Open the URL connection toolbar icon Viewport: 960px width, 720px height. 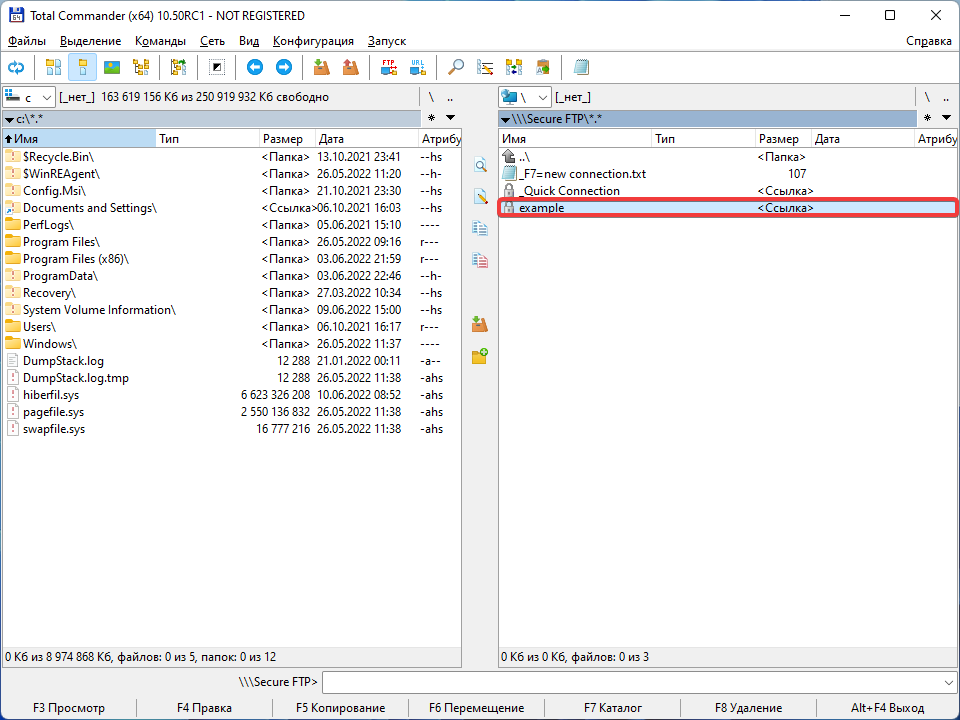click(x=417, y=67)
